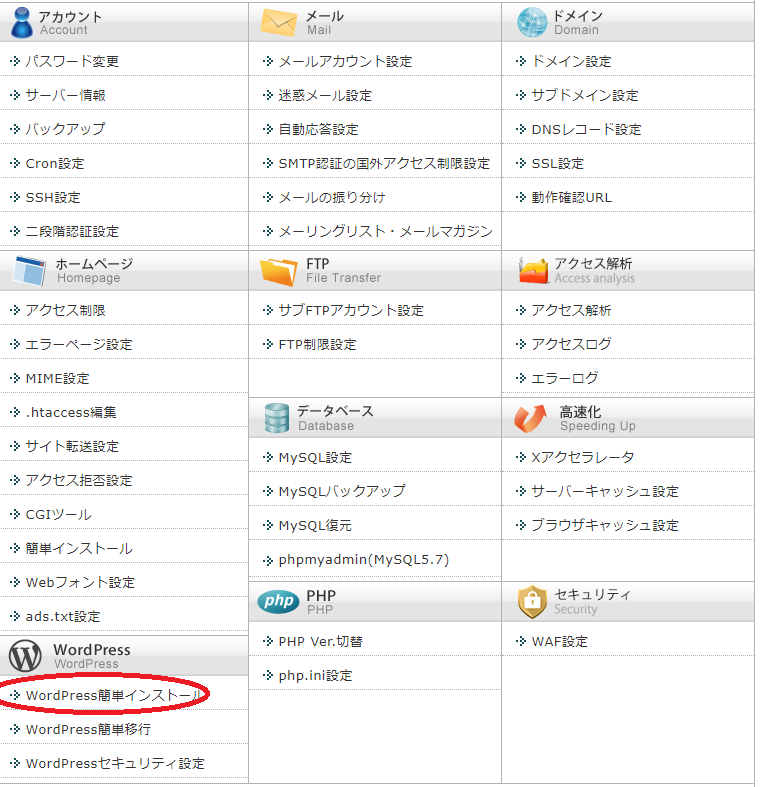This screenshot has width=764, height=787.
Task: Open エラーログ link
Action: 565,378
